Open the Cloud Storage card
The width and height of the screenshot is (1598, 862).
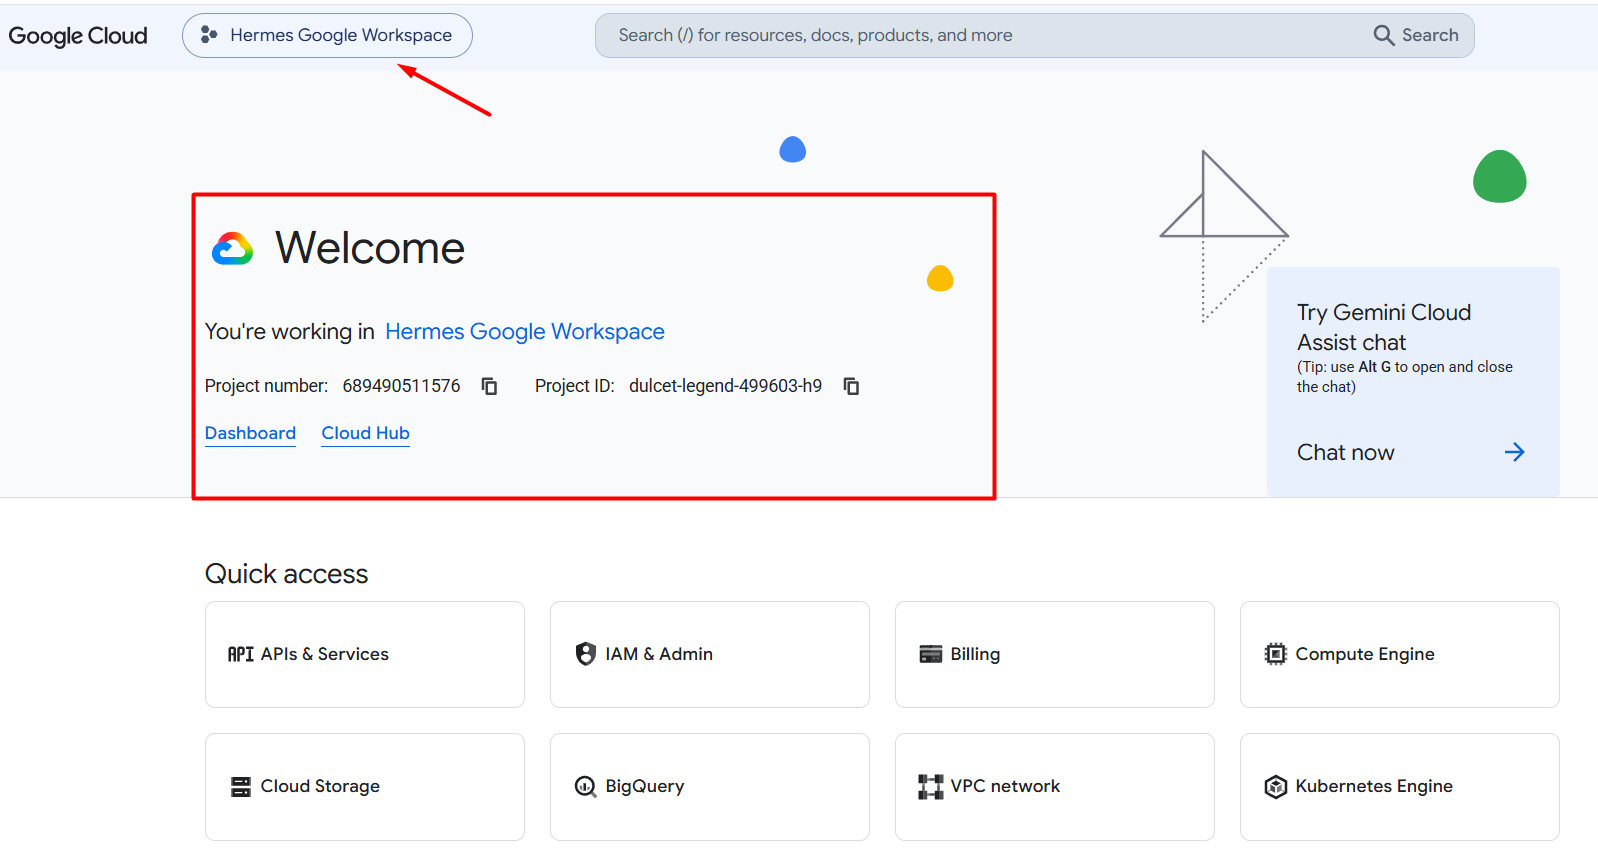coord(365,787)
